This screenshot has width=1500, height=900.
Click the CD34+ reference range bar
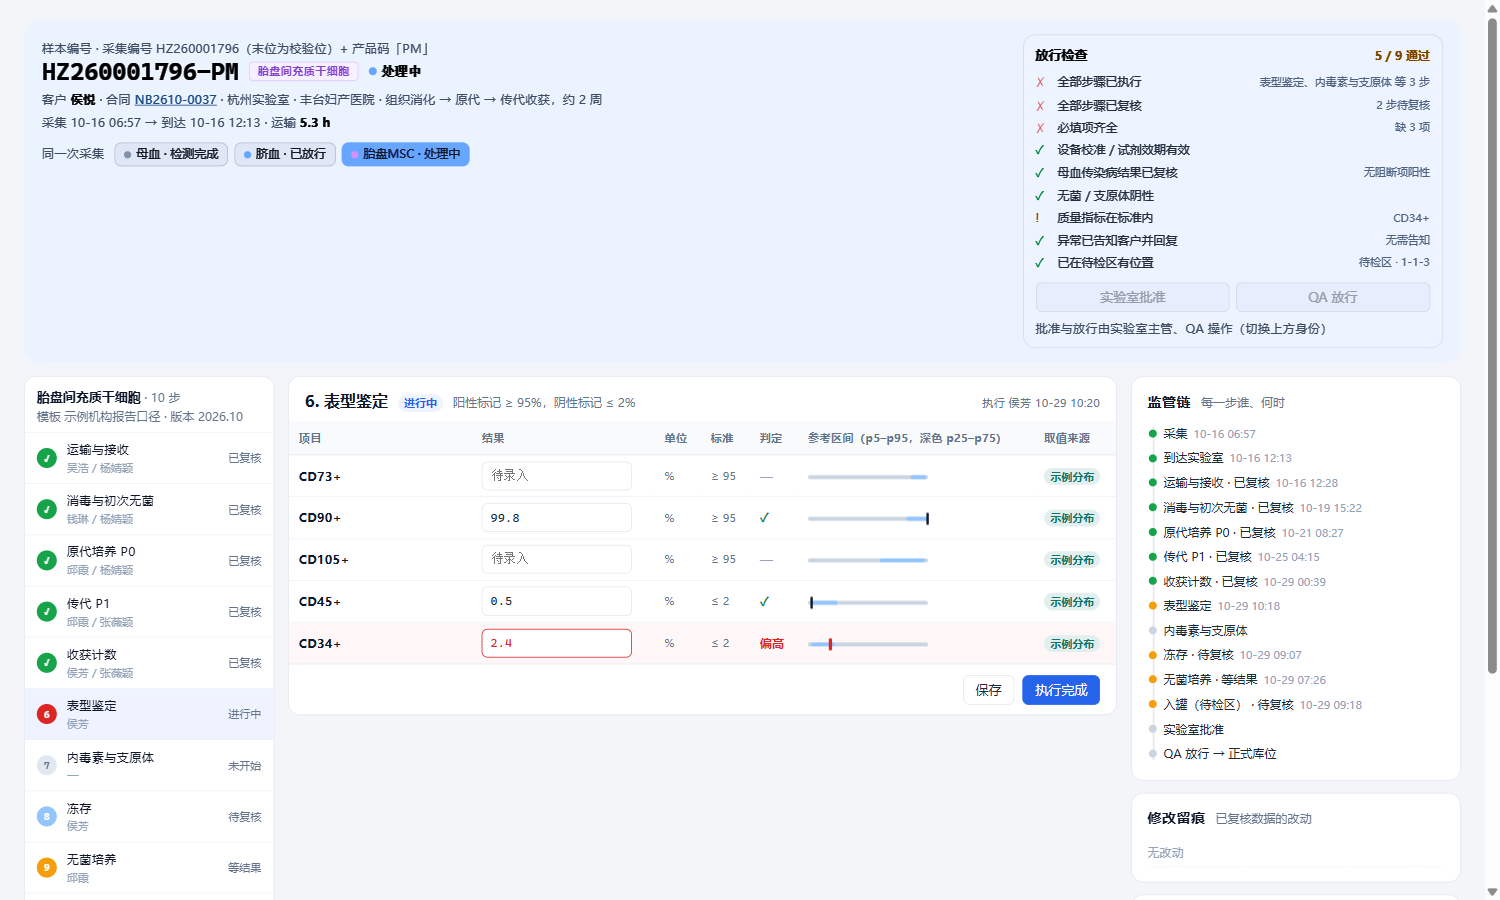coord(868,644)
